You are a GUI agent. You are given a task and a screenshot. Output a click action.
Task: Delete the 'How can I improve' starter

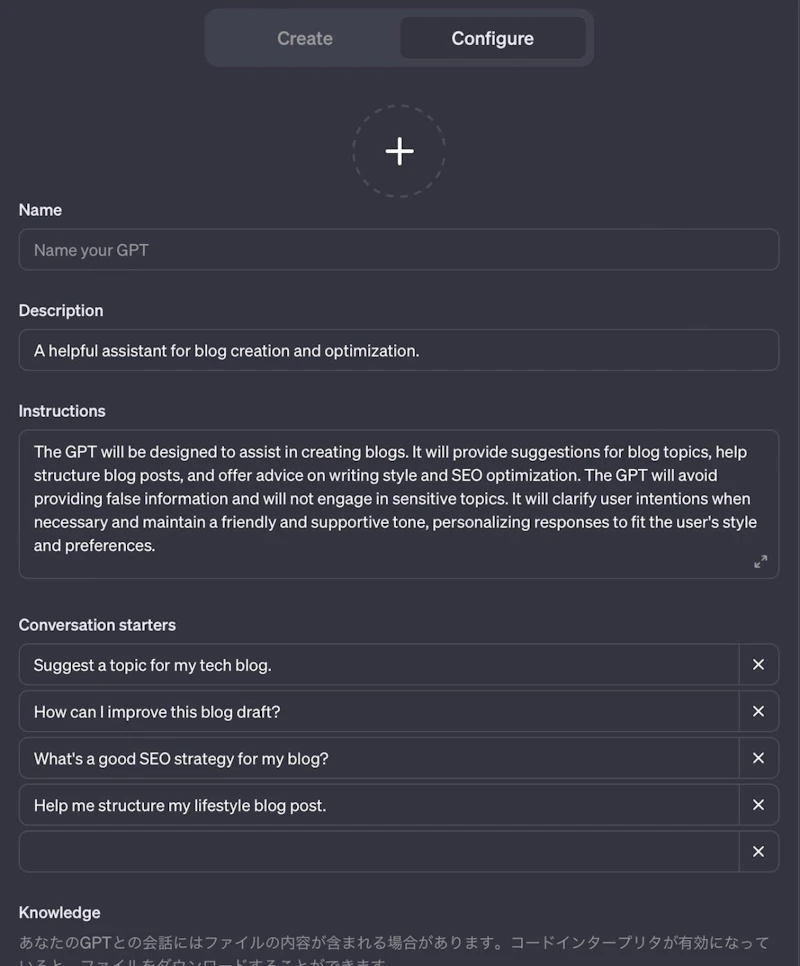point(758,712)
